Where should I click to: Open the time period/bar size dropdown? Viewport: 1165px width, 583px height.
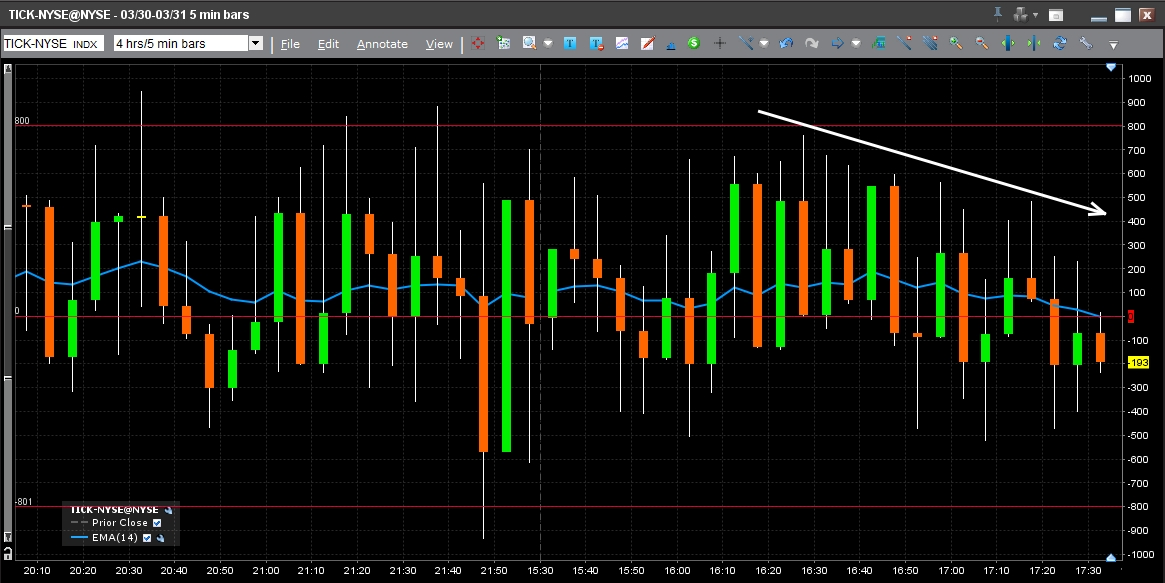pos(255,44)
